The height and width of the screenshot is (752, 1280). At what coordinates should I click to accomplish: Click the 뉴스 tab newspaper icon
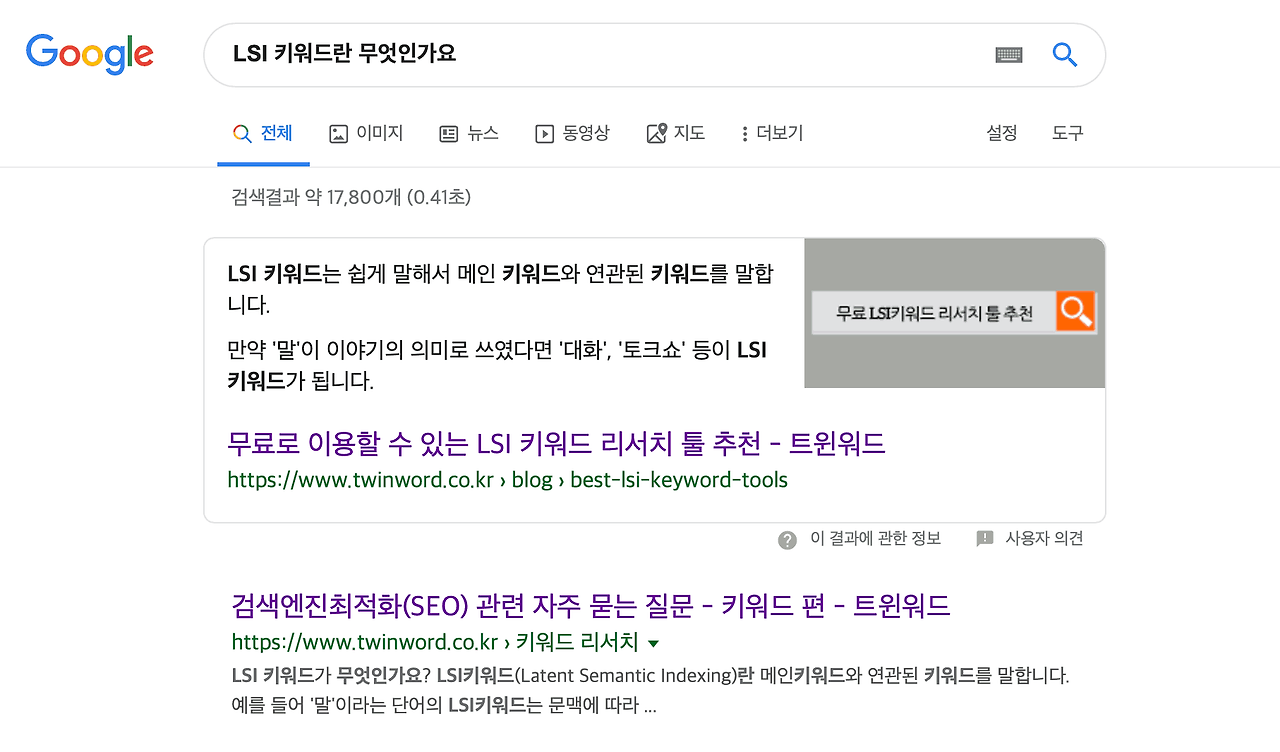tap(449, 133)
